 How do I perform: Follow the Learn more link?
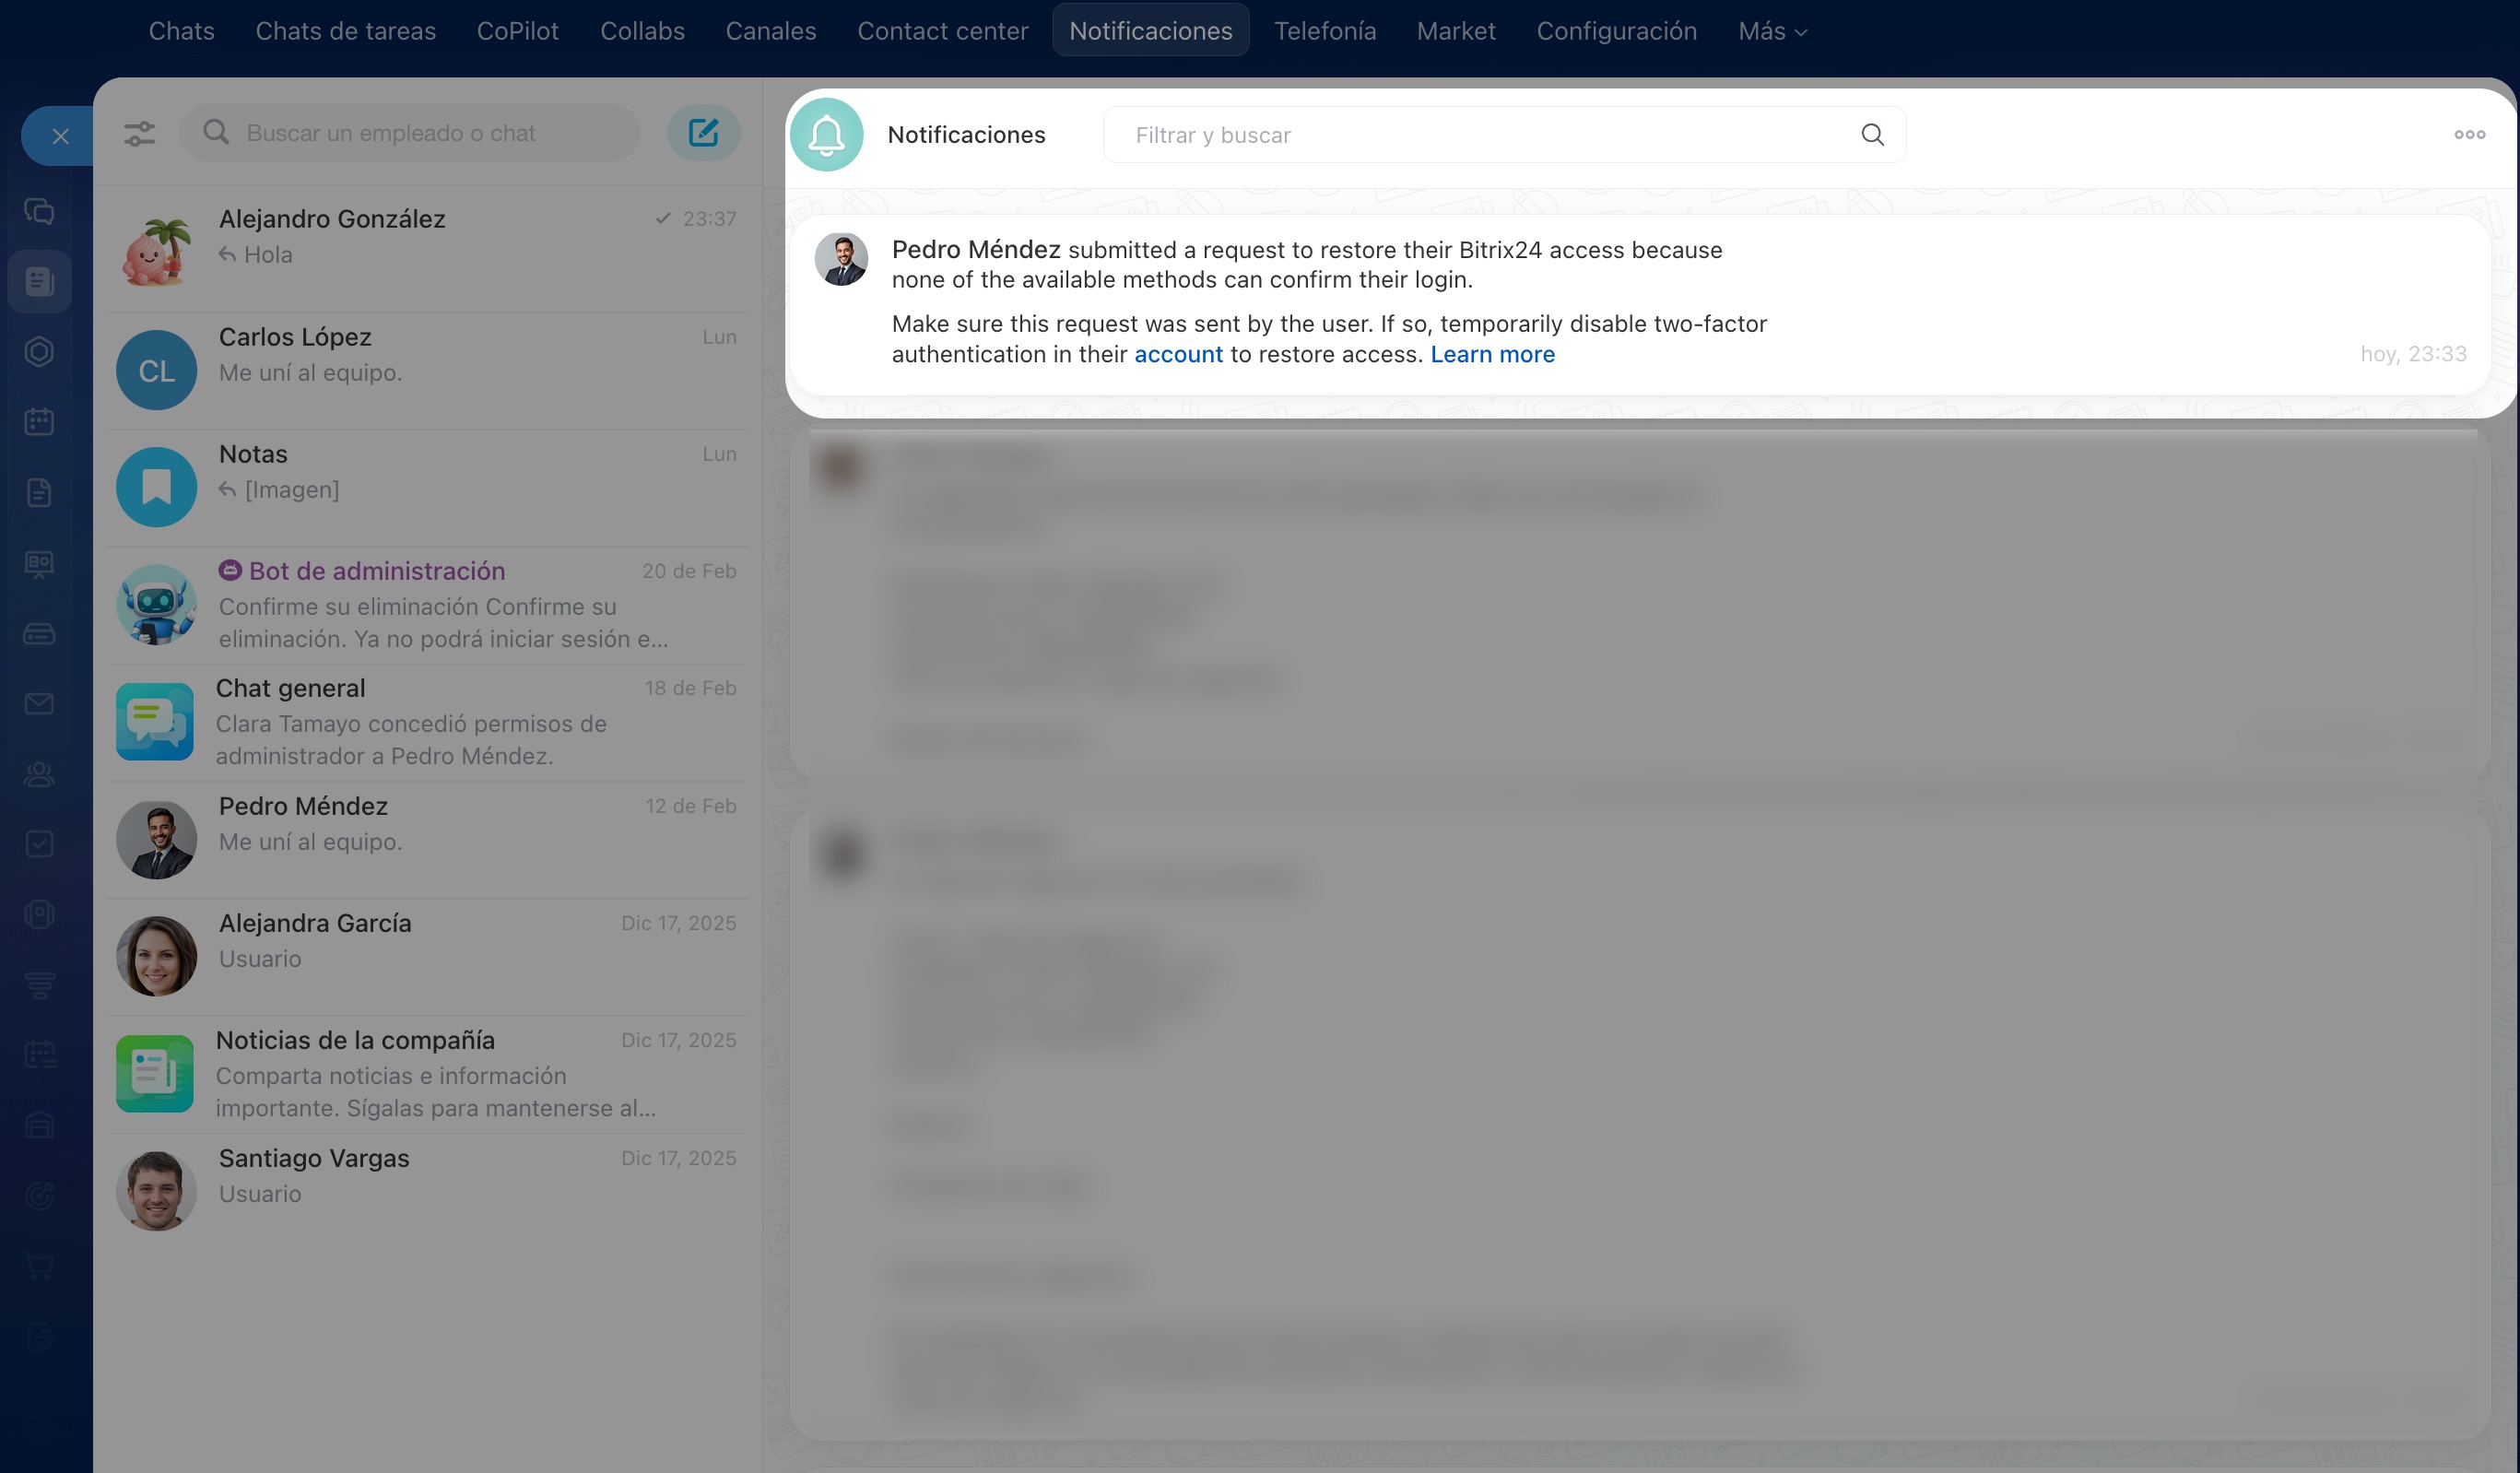point(1492,354)
